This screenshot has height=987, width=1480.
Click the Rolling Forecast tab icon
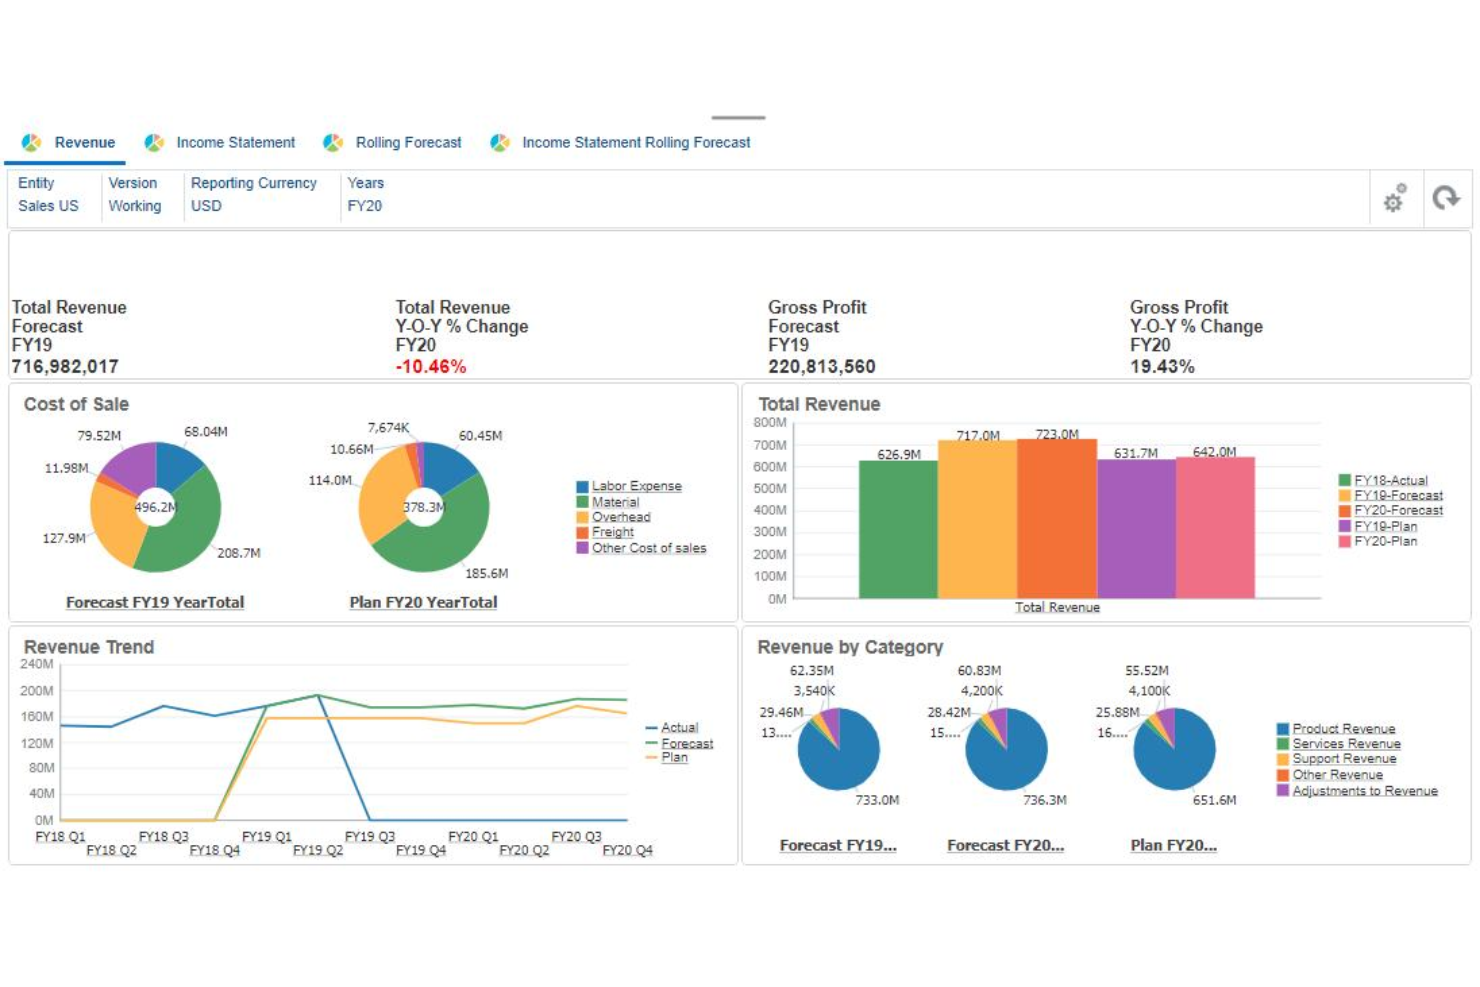[330, 141]
